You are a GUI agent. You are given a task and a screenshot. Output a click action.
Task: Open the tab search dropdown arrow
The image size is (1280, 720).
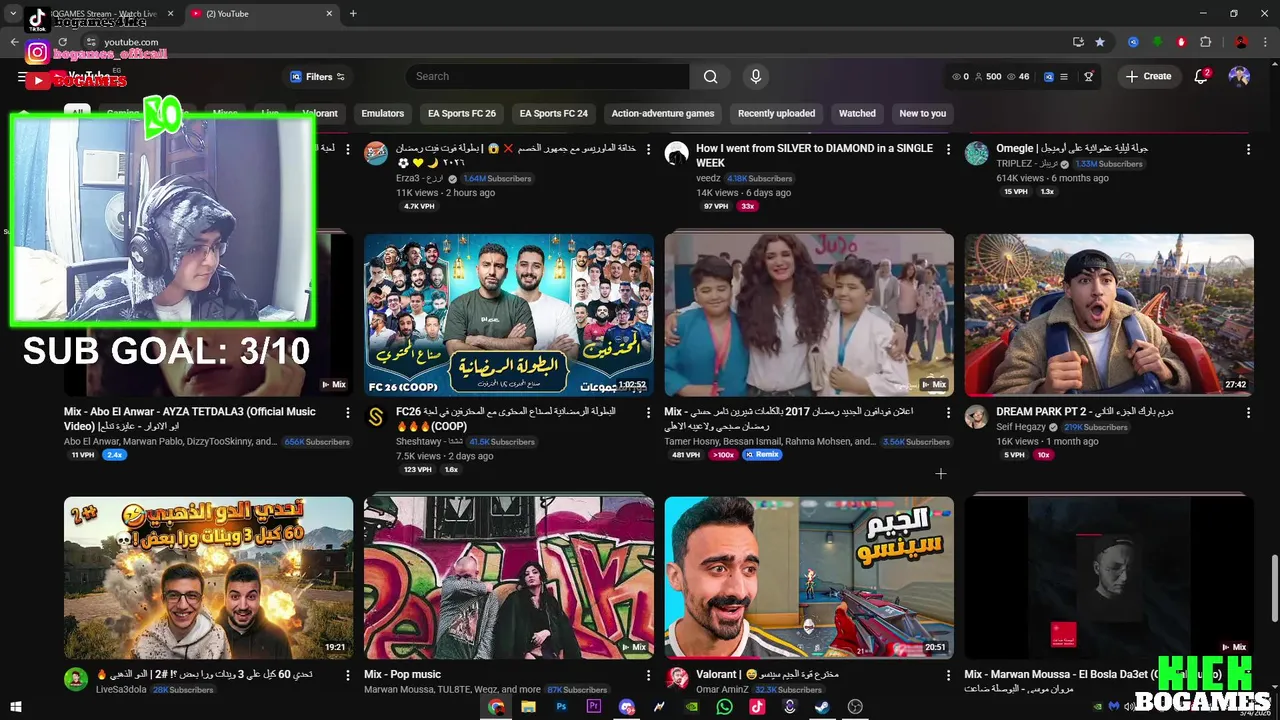coord(13,14)
